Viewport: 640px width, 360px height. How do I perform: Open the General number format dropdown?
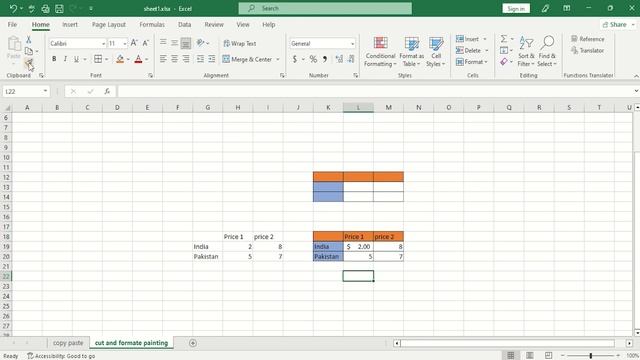(352, 44)
